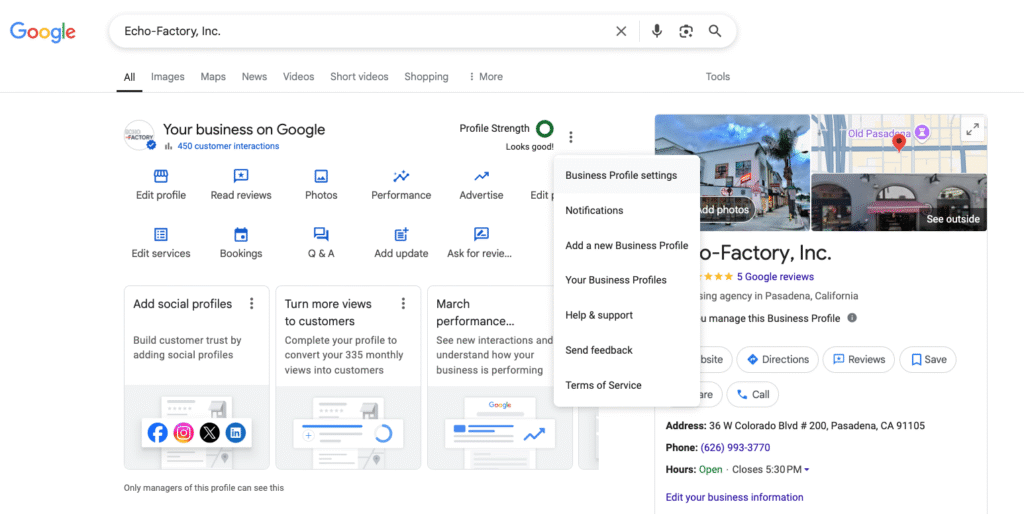Open the Add social profiles card
1024x514 pixels.
pyautogui.click(x=197, y=377)
